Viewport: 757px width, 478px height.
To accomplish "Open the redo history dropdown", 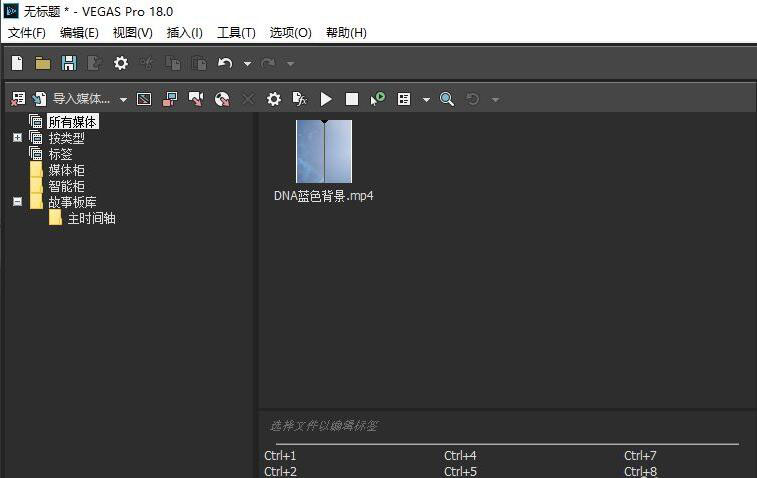I will [x=290, y=64].
